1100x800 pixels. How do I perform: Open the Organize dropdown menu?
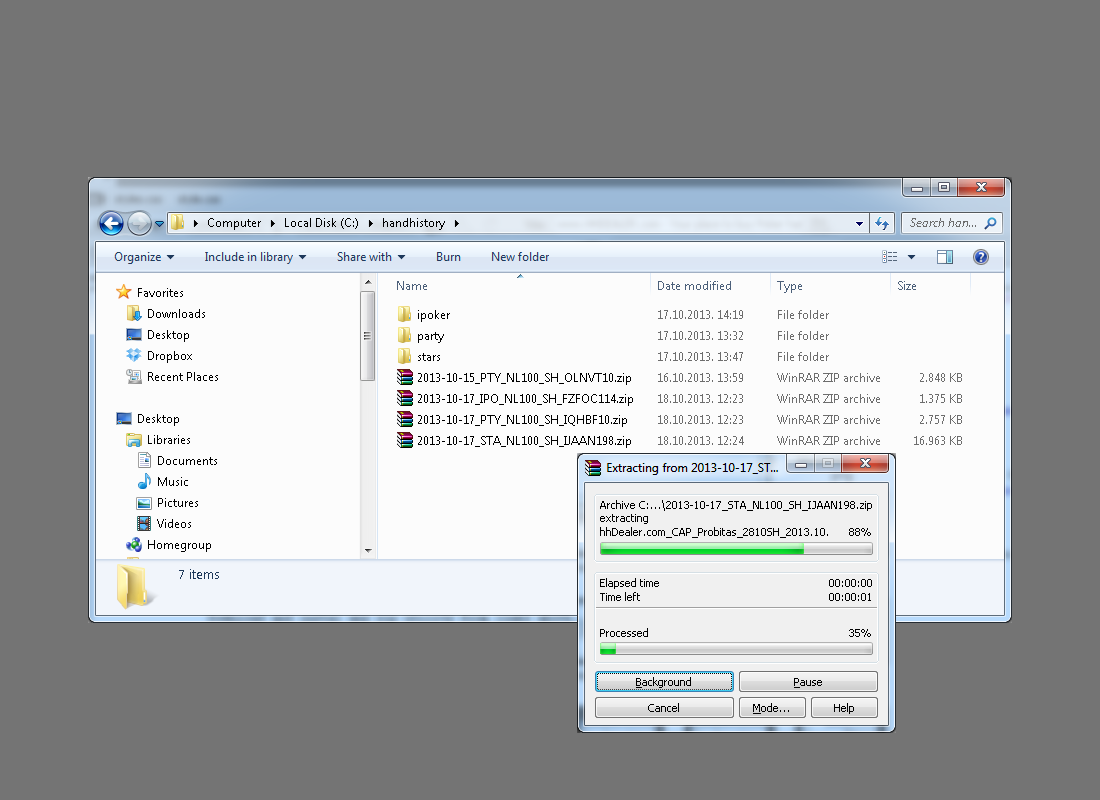144,257
